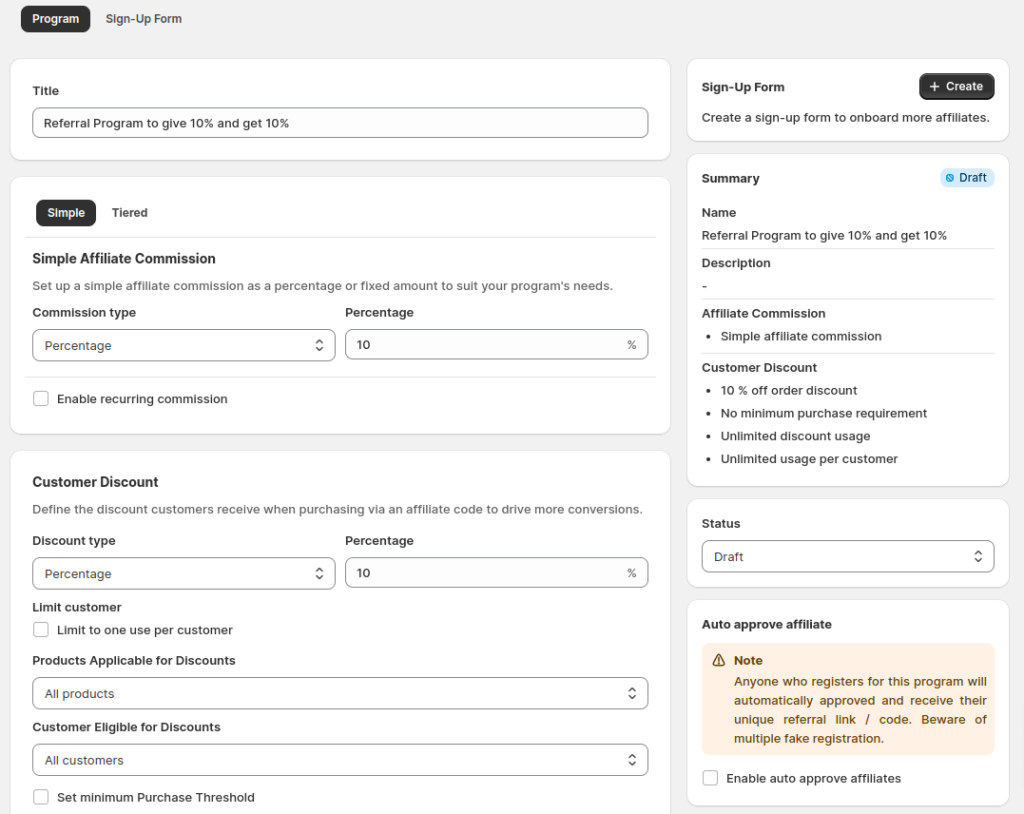
Task: Click the percent symbol in the commission field
Action: 631,344
